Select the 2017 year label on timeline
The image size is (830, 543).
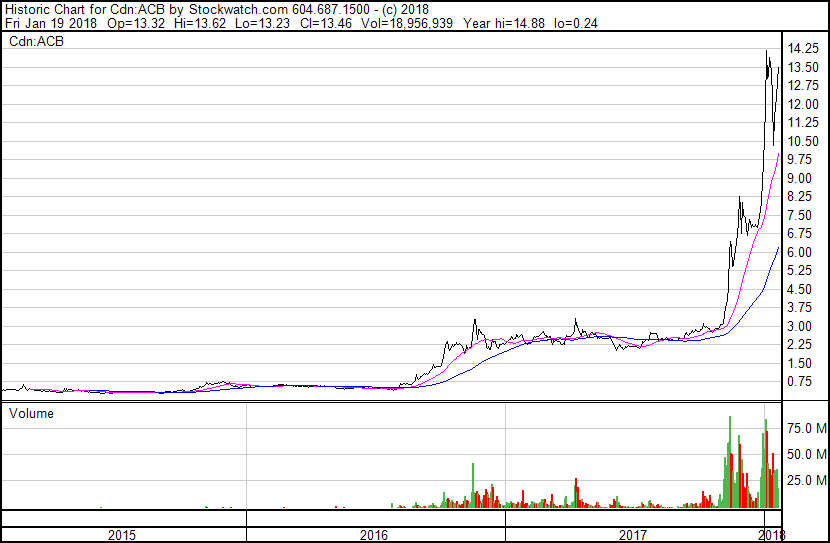point(633,535)
